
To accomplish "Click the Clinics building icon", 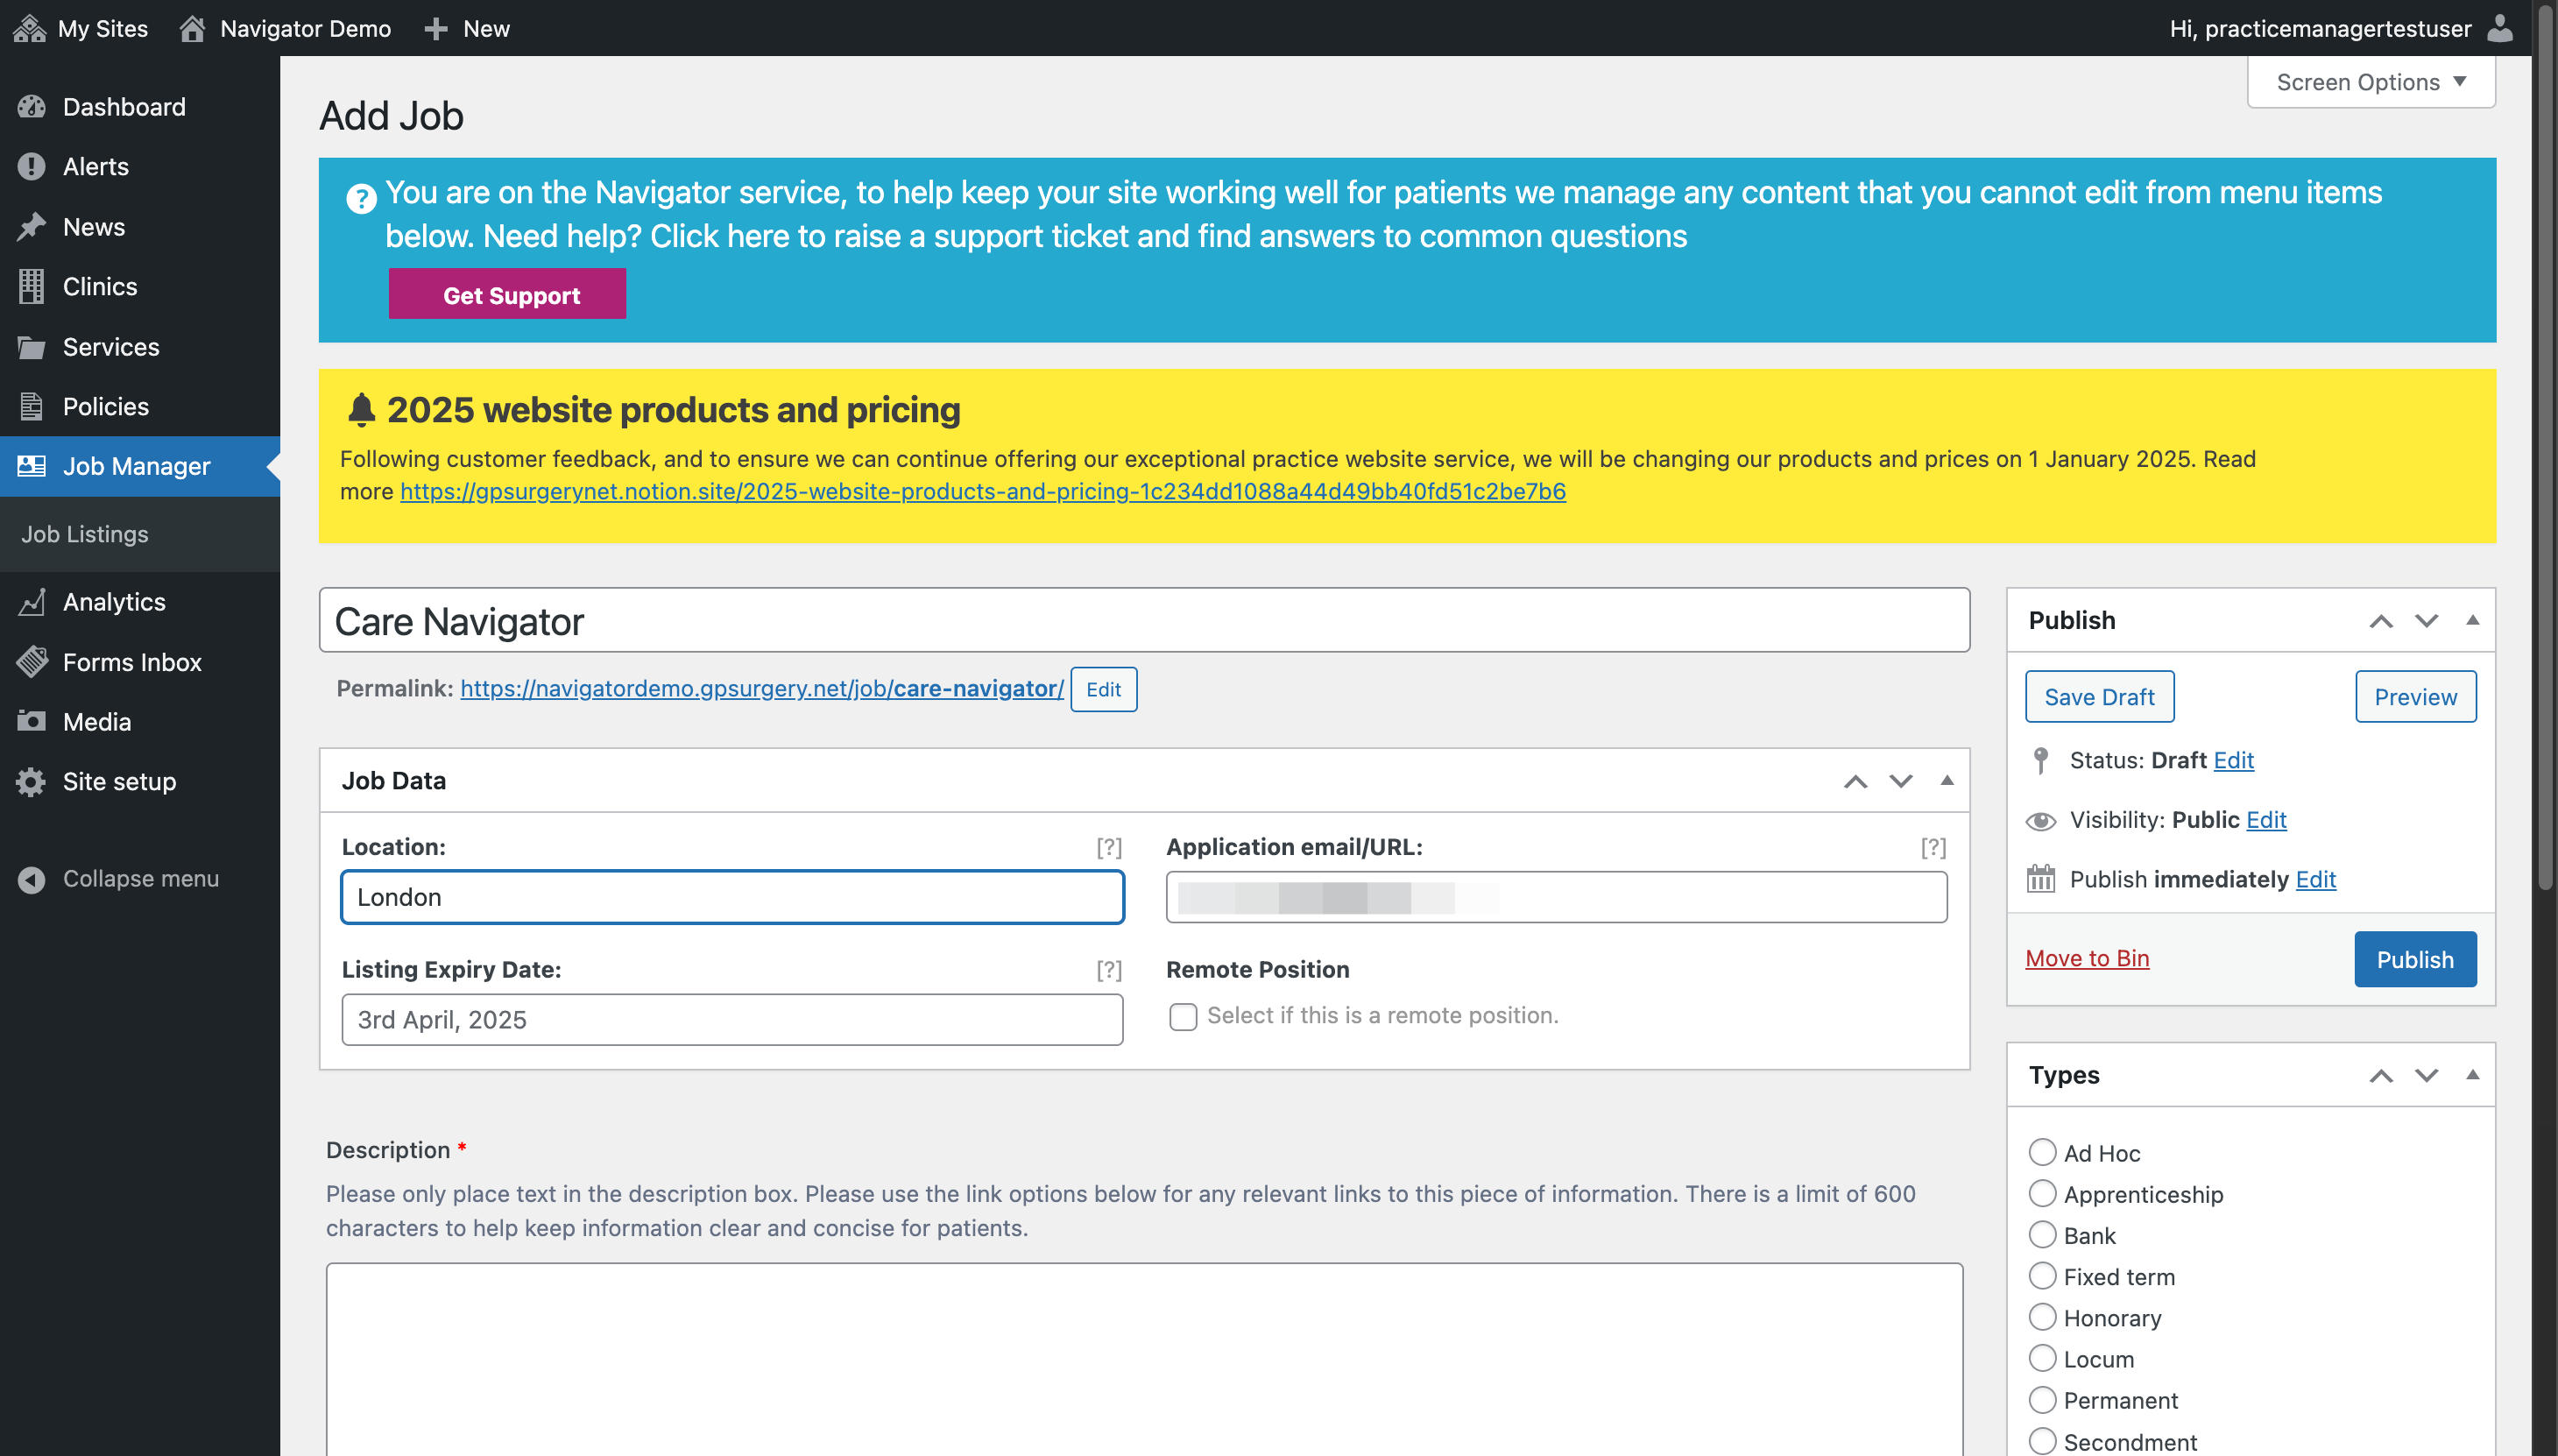I will [31, 287].
